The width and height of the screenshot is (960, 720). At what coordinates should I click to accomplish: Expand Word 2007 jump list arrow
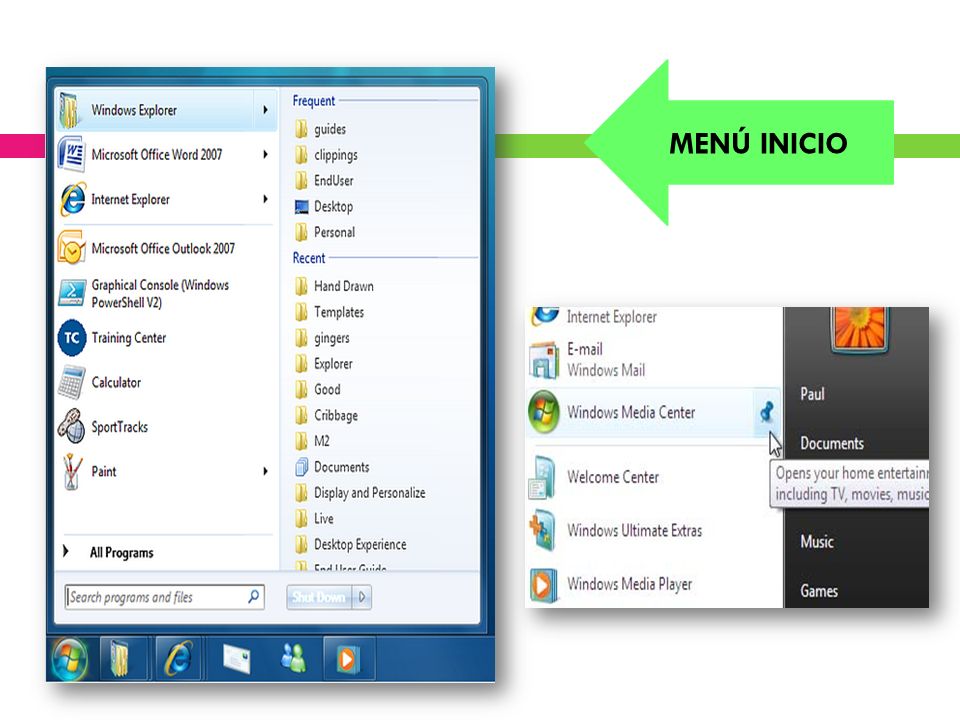(x=265, y=154)
